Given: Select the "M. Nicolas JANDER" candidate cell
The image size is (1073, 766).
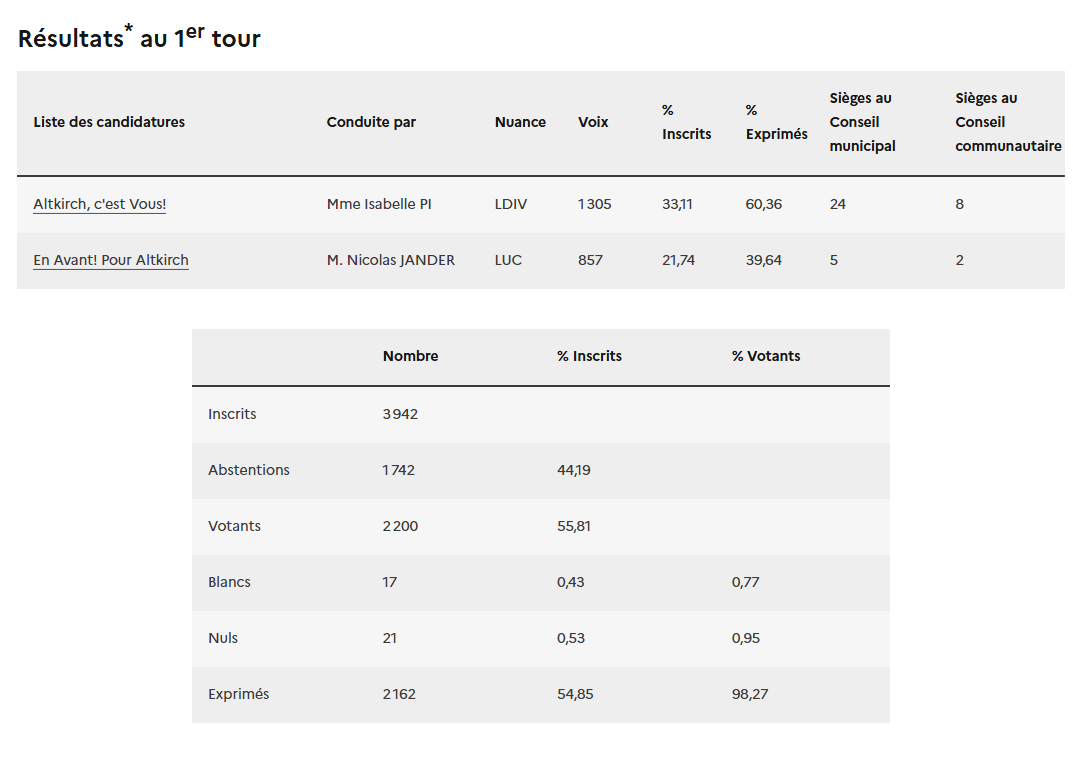Looking at the screenshot, I should point(390,260).
